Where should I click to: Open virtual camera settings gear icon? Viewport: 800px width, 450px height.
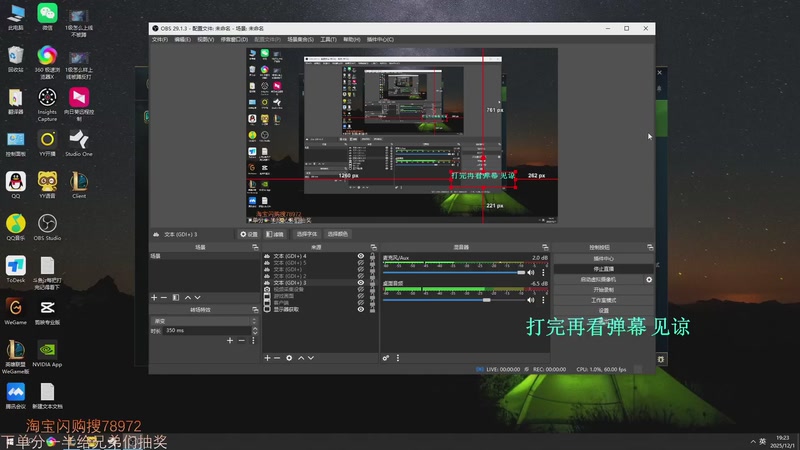pos(649,280)
